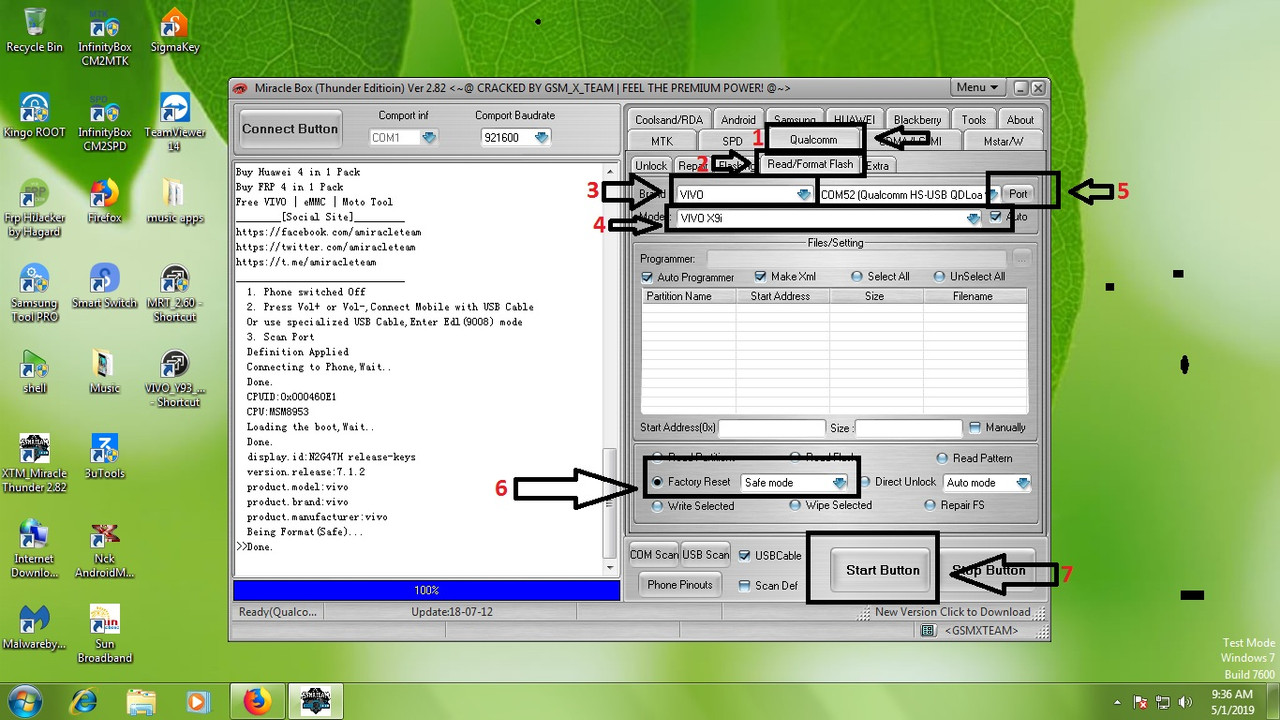Open InfinityBox CM2SPD desktop shortcut
Viewport: 1280px width, 720px height.
[105, 122]
